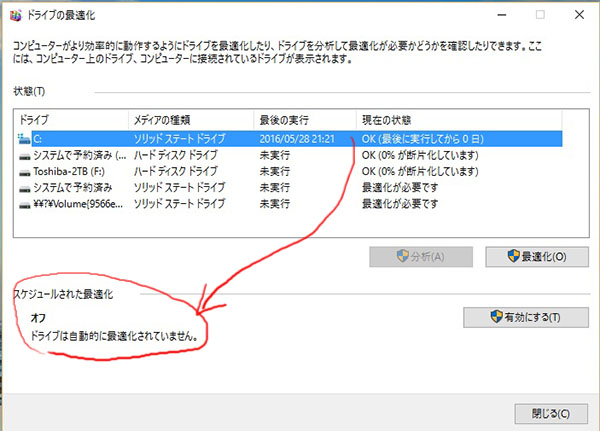Screen dimensions: 600x431
Task: Sort by the メディアの種類 column header
Action: pyautogui.click(x=191, y=120)
